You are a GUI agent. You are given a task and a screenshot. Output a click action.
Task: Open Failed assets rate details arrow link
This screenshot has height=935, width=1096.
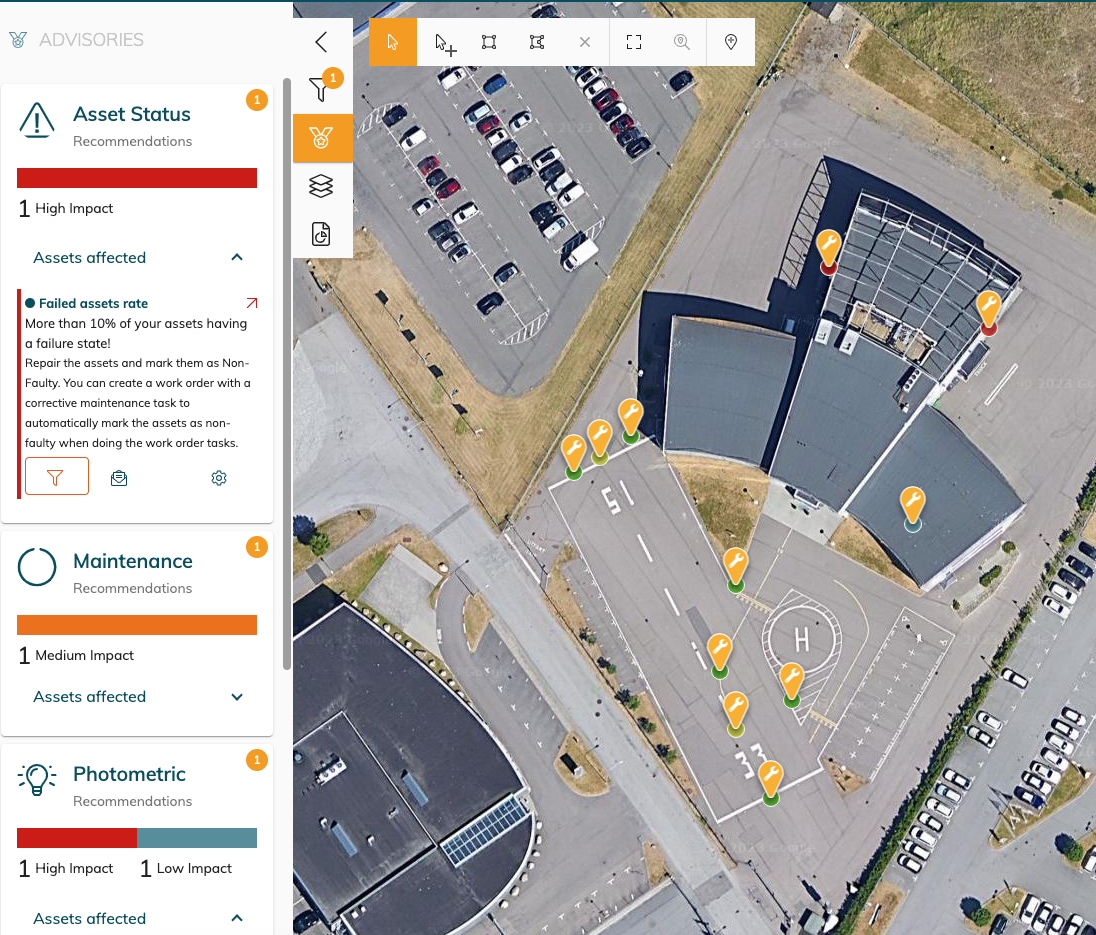tap(251, 303)
